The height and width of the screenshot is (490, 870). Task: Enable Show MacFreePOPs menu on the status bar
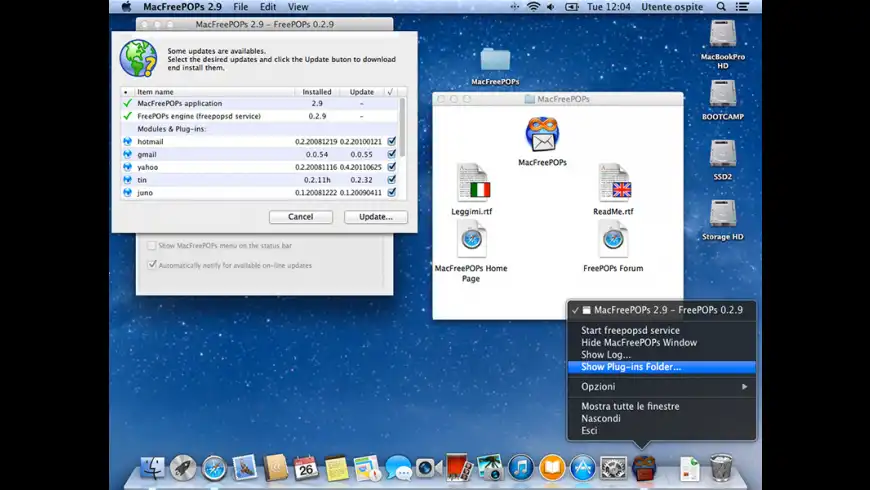[151, 245]
